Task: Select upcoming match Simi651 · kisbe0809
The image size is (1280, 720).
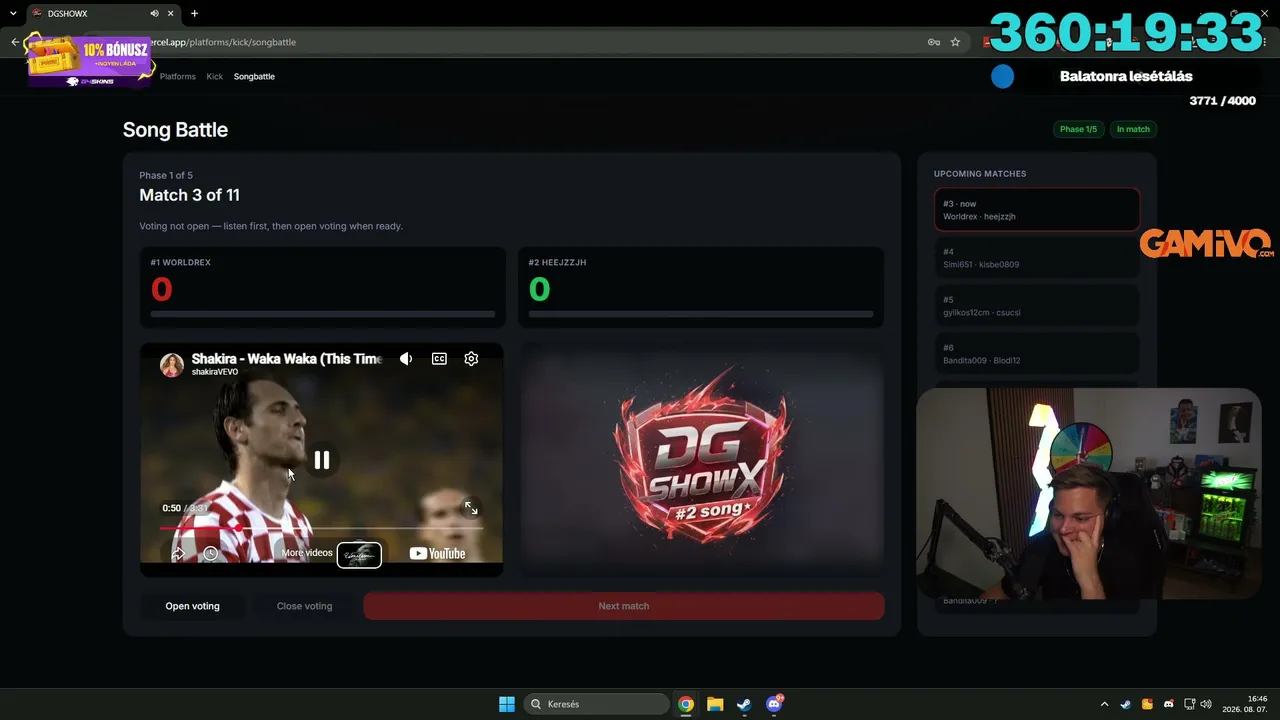Action: (1037, 258)
